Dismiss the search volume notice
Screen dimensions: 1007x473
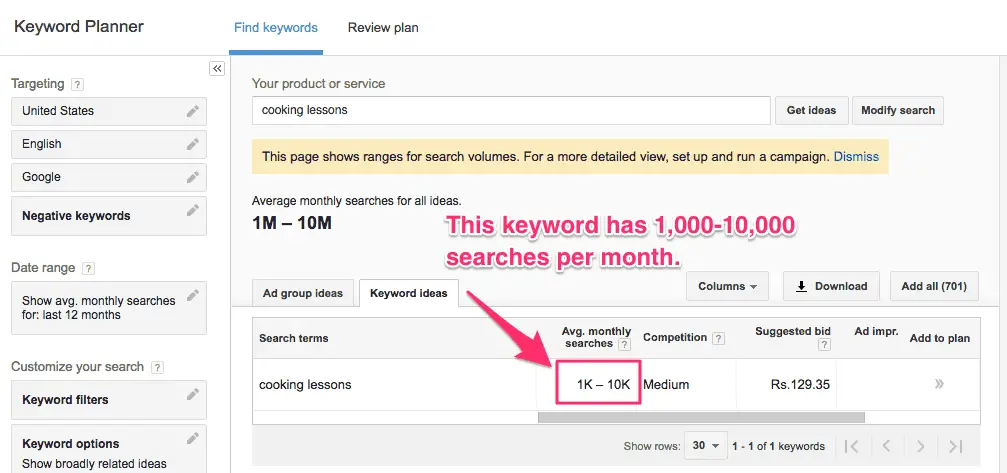(x=856, y=157)
